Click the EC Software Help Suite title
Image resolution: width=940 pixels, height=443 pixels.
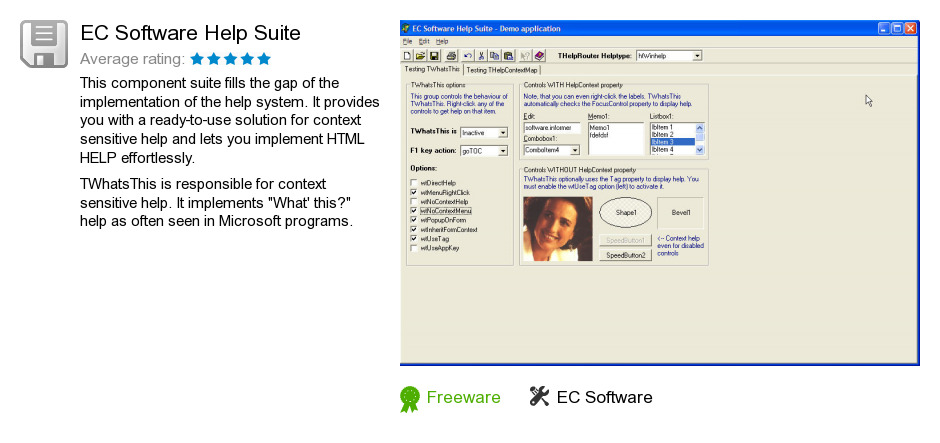coord(190,33)
